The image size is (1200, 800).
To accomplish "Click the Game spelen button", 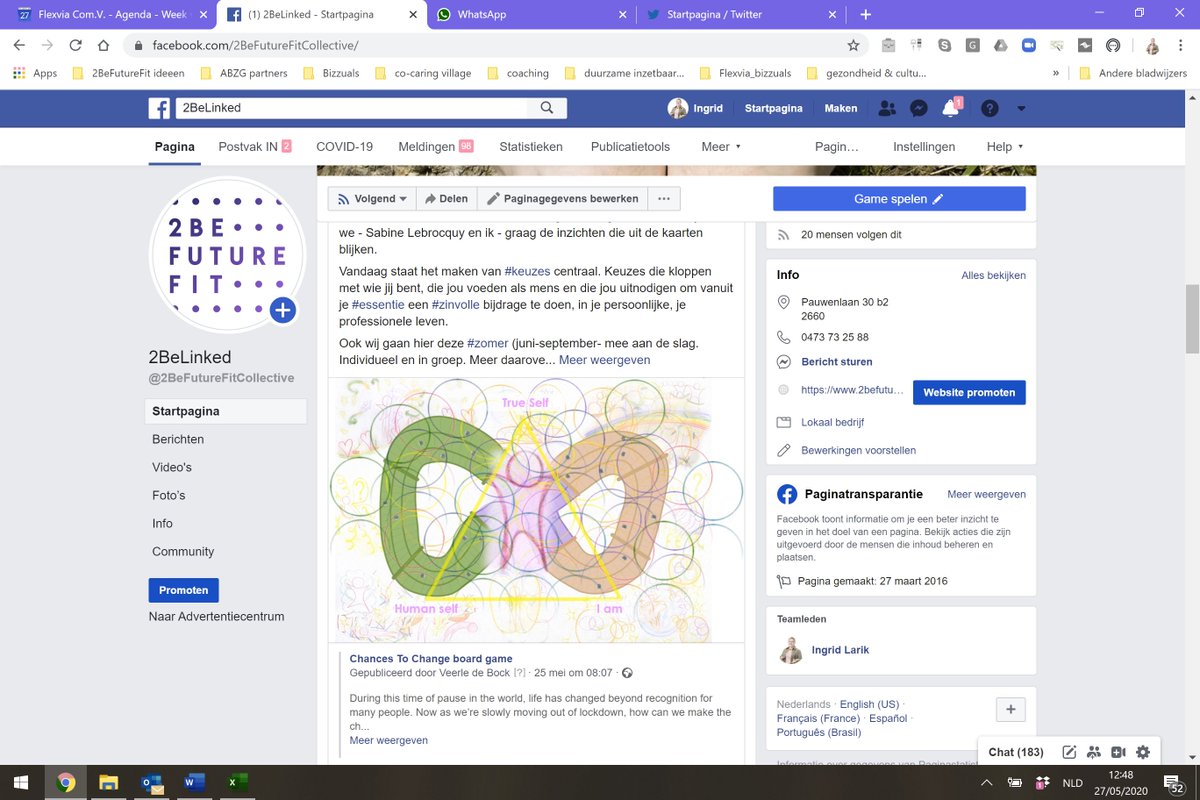I will [x=899, y=199].
